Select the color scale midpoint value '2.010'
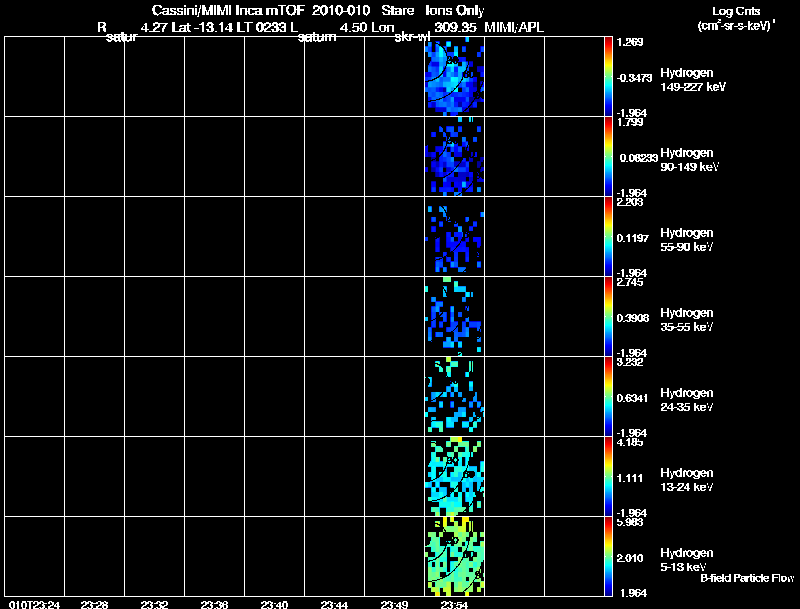The width and height of the screenshot is (800, 609). pos(630,559)
